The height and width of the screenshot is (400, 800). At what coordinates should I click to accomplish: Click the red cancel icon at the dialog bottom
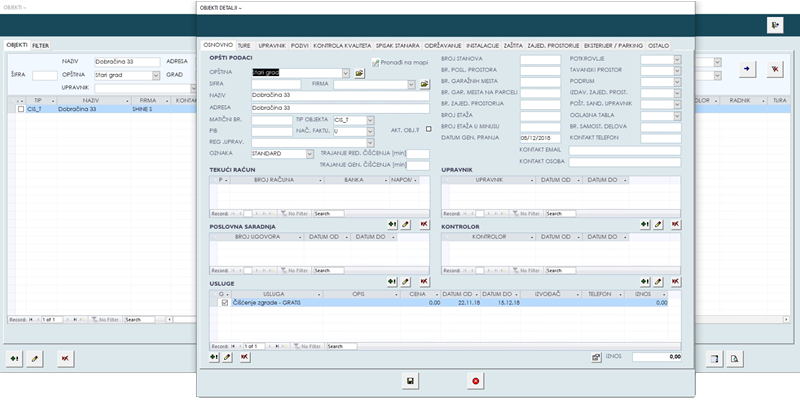(476, 380)
